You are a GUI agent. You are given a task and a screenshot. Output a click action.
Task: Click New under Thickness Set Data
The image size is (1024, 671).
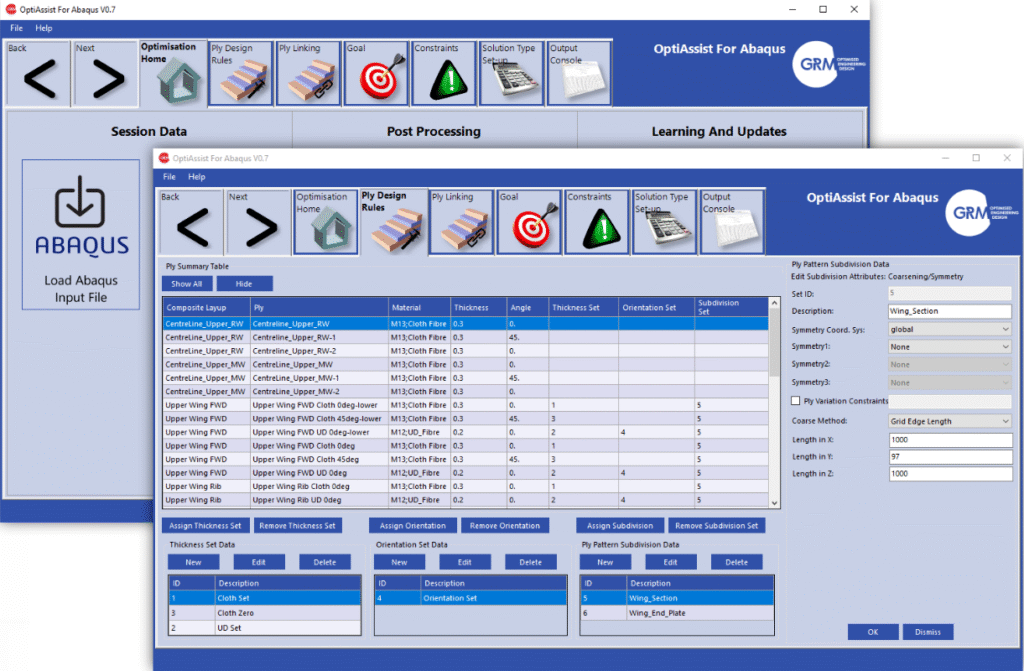[x=193, y=562]
